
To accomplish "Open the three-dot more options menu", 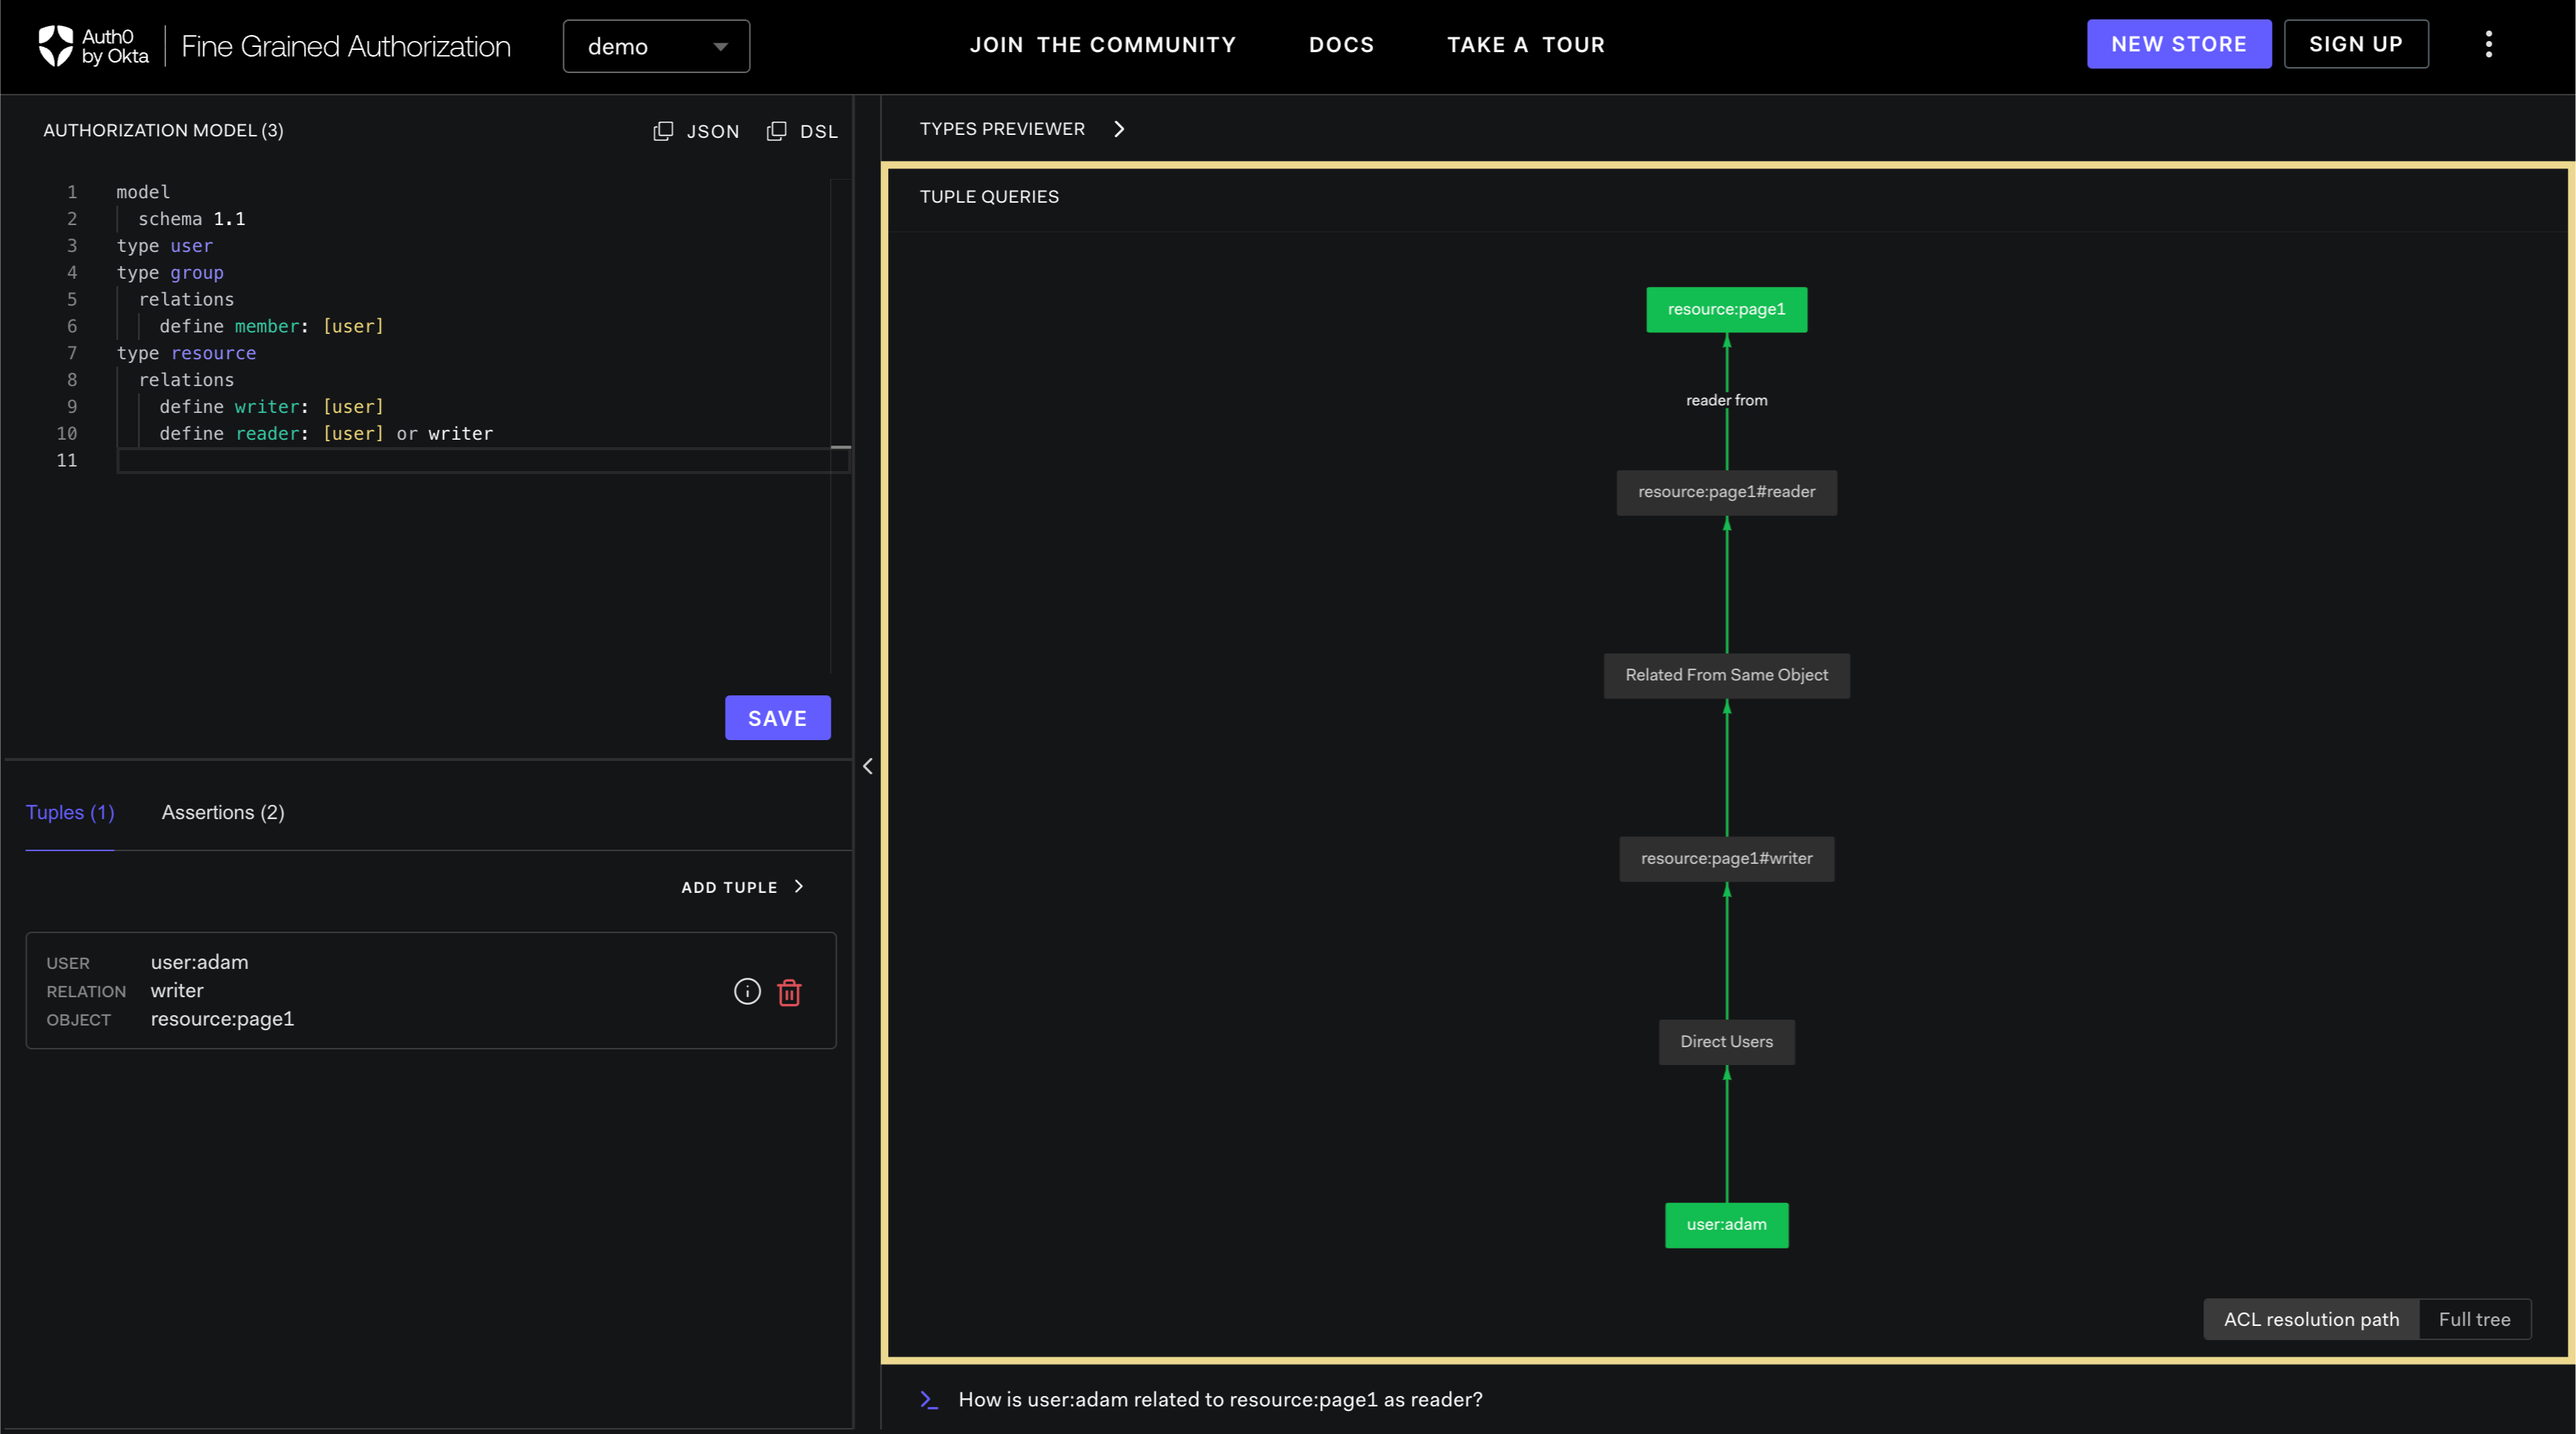I will click(2488, 44).
